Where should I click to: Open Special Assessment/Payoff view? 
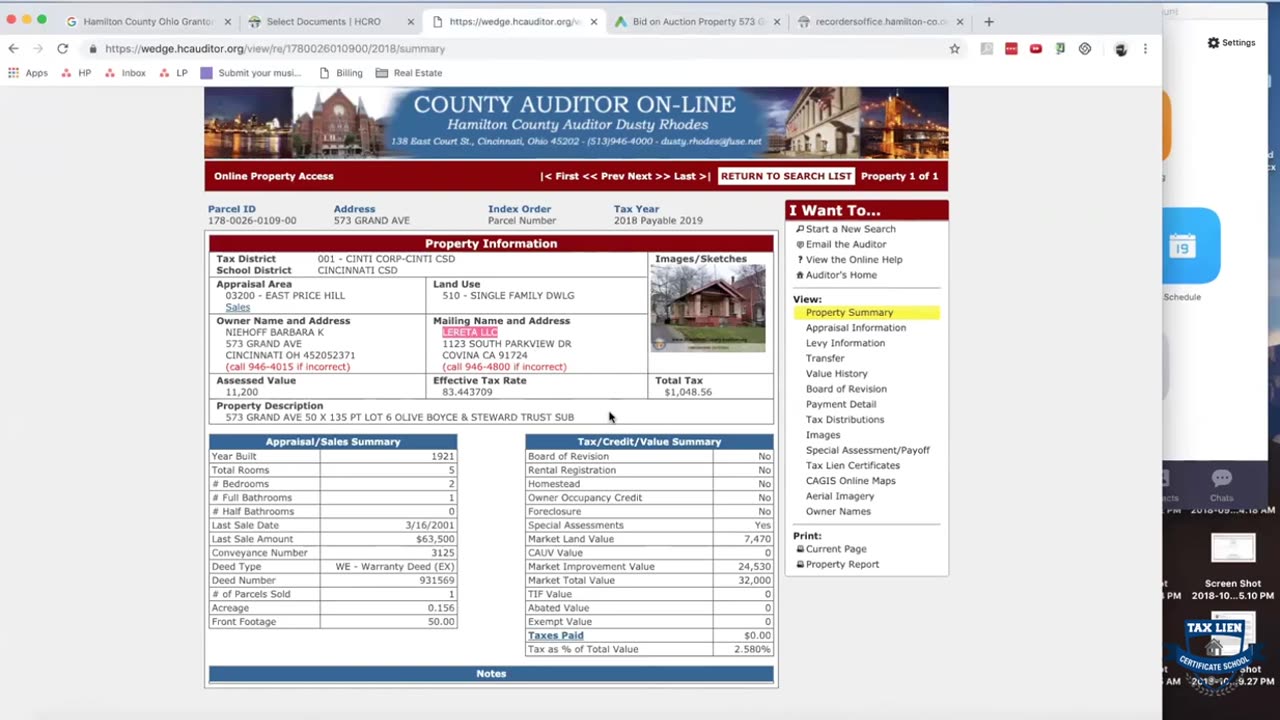pyautogui.click(x=868, y=450)
